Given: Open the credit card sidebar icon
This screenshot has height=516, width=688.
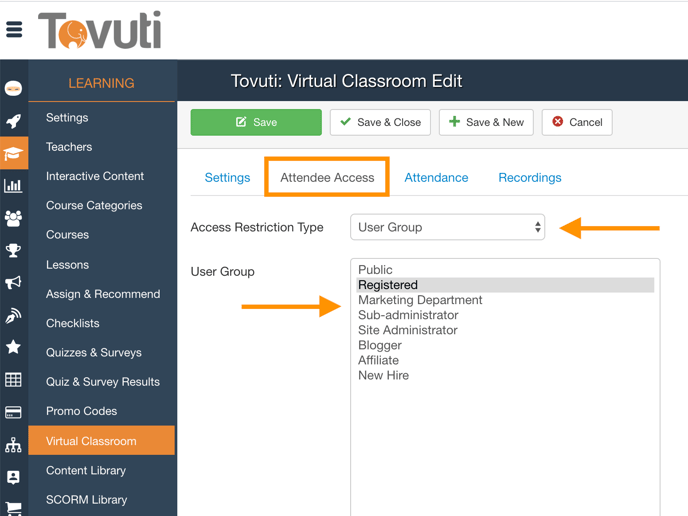Looking at the screenshot, I should (x=14, y=412).
